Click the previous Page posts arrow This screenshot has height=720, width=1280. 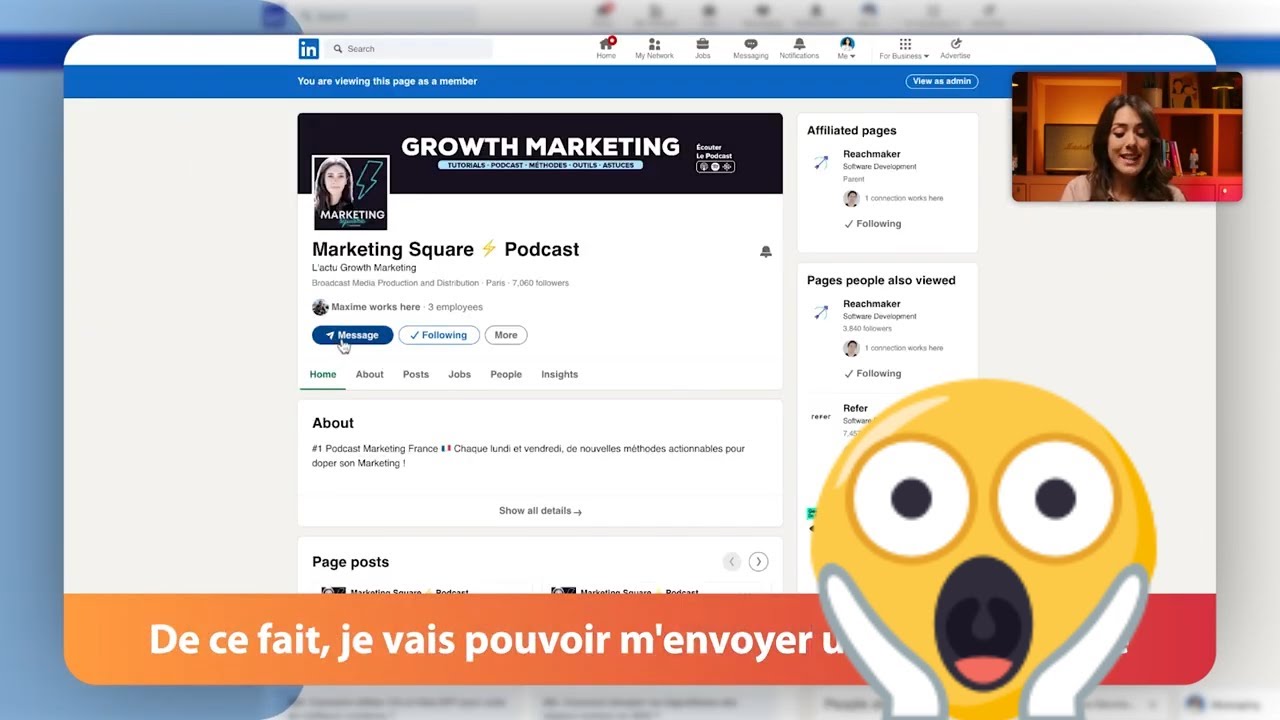click(x=732, y=562)
